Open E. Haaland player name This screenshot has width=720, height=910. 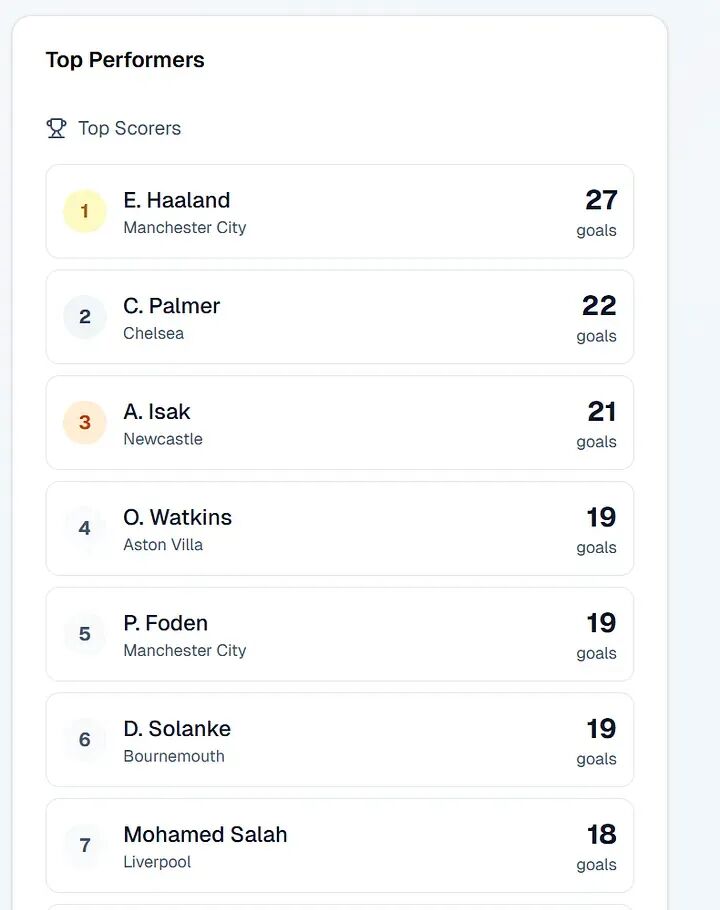tap(177, 200)
